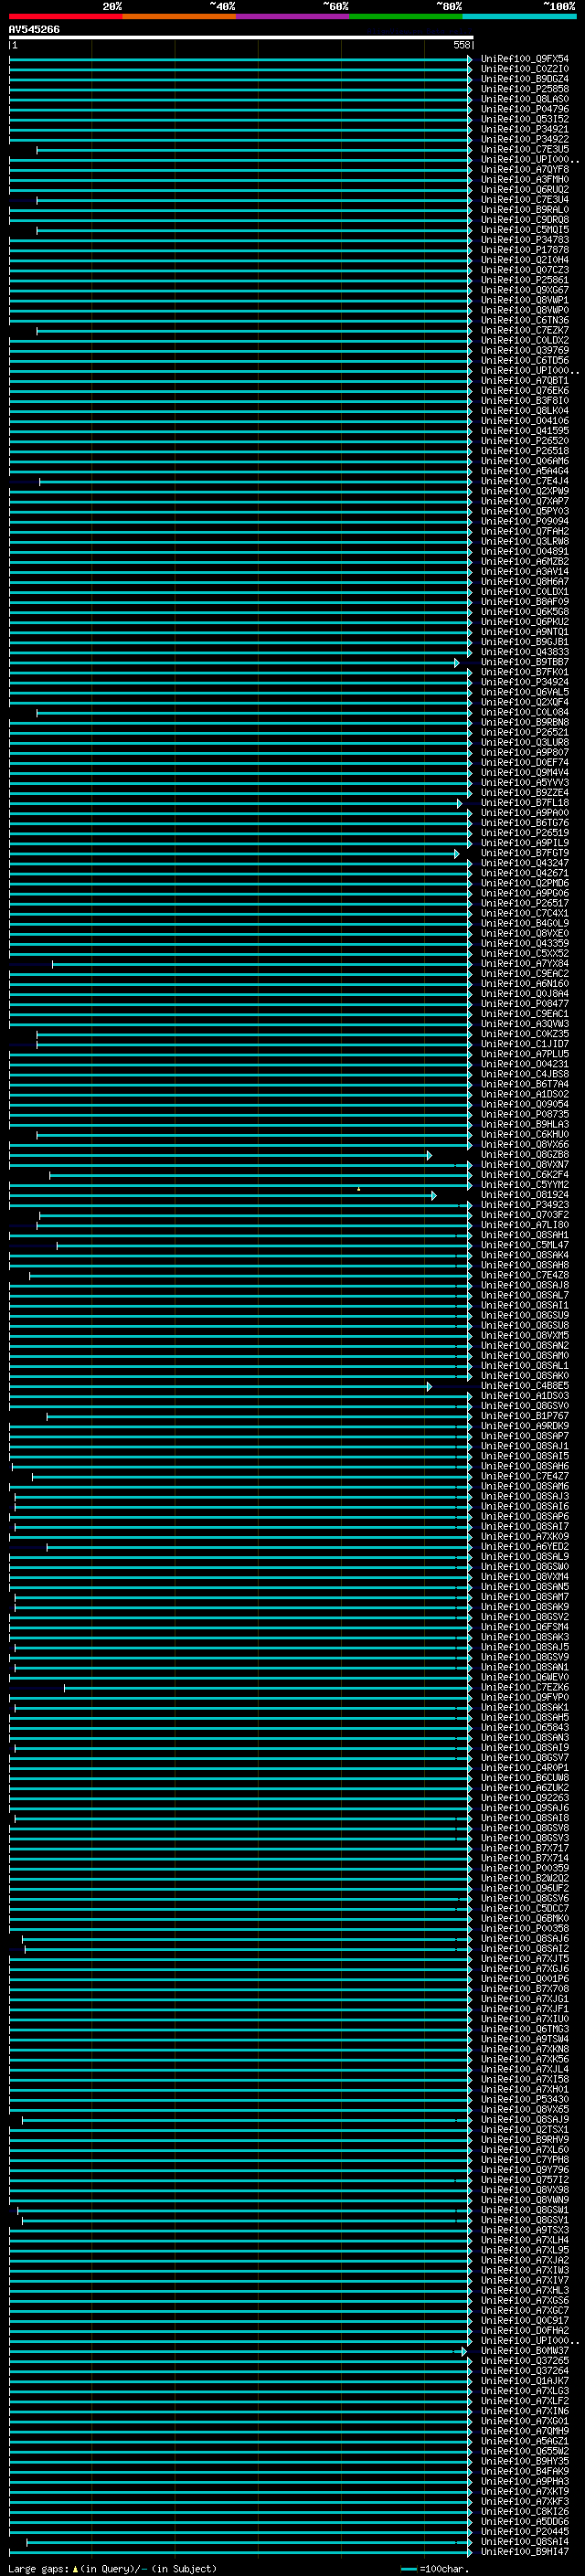Select label UniRef100_C9EAC1
This screenshot has width=585, height=2576.
[525, 1014]
